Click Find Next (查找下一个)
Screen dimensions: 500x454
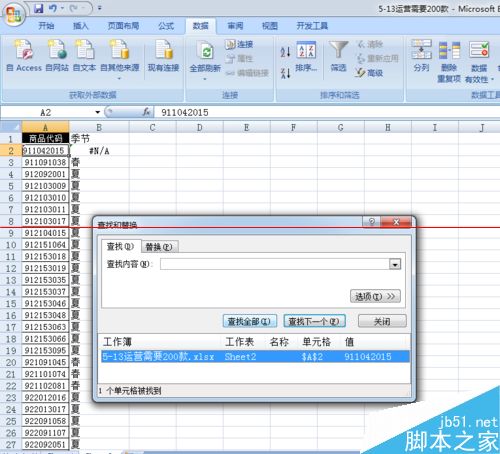tap(314, 321)
